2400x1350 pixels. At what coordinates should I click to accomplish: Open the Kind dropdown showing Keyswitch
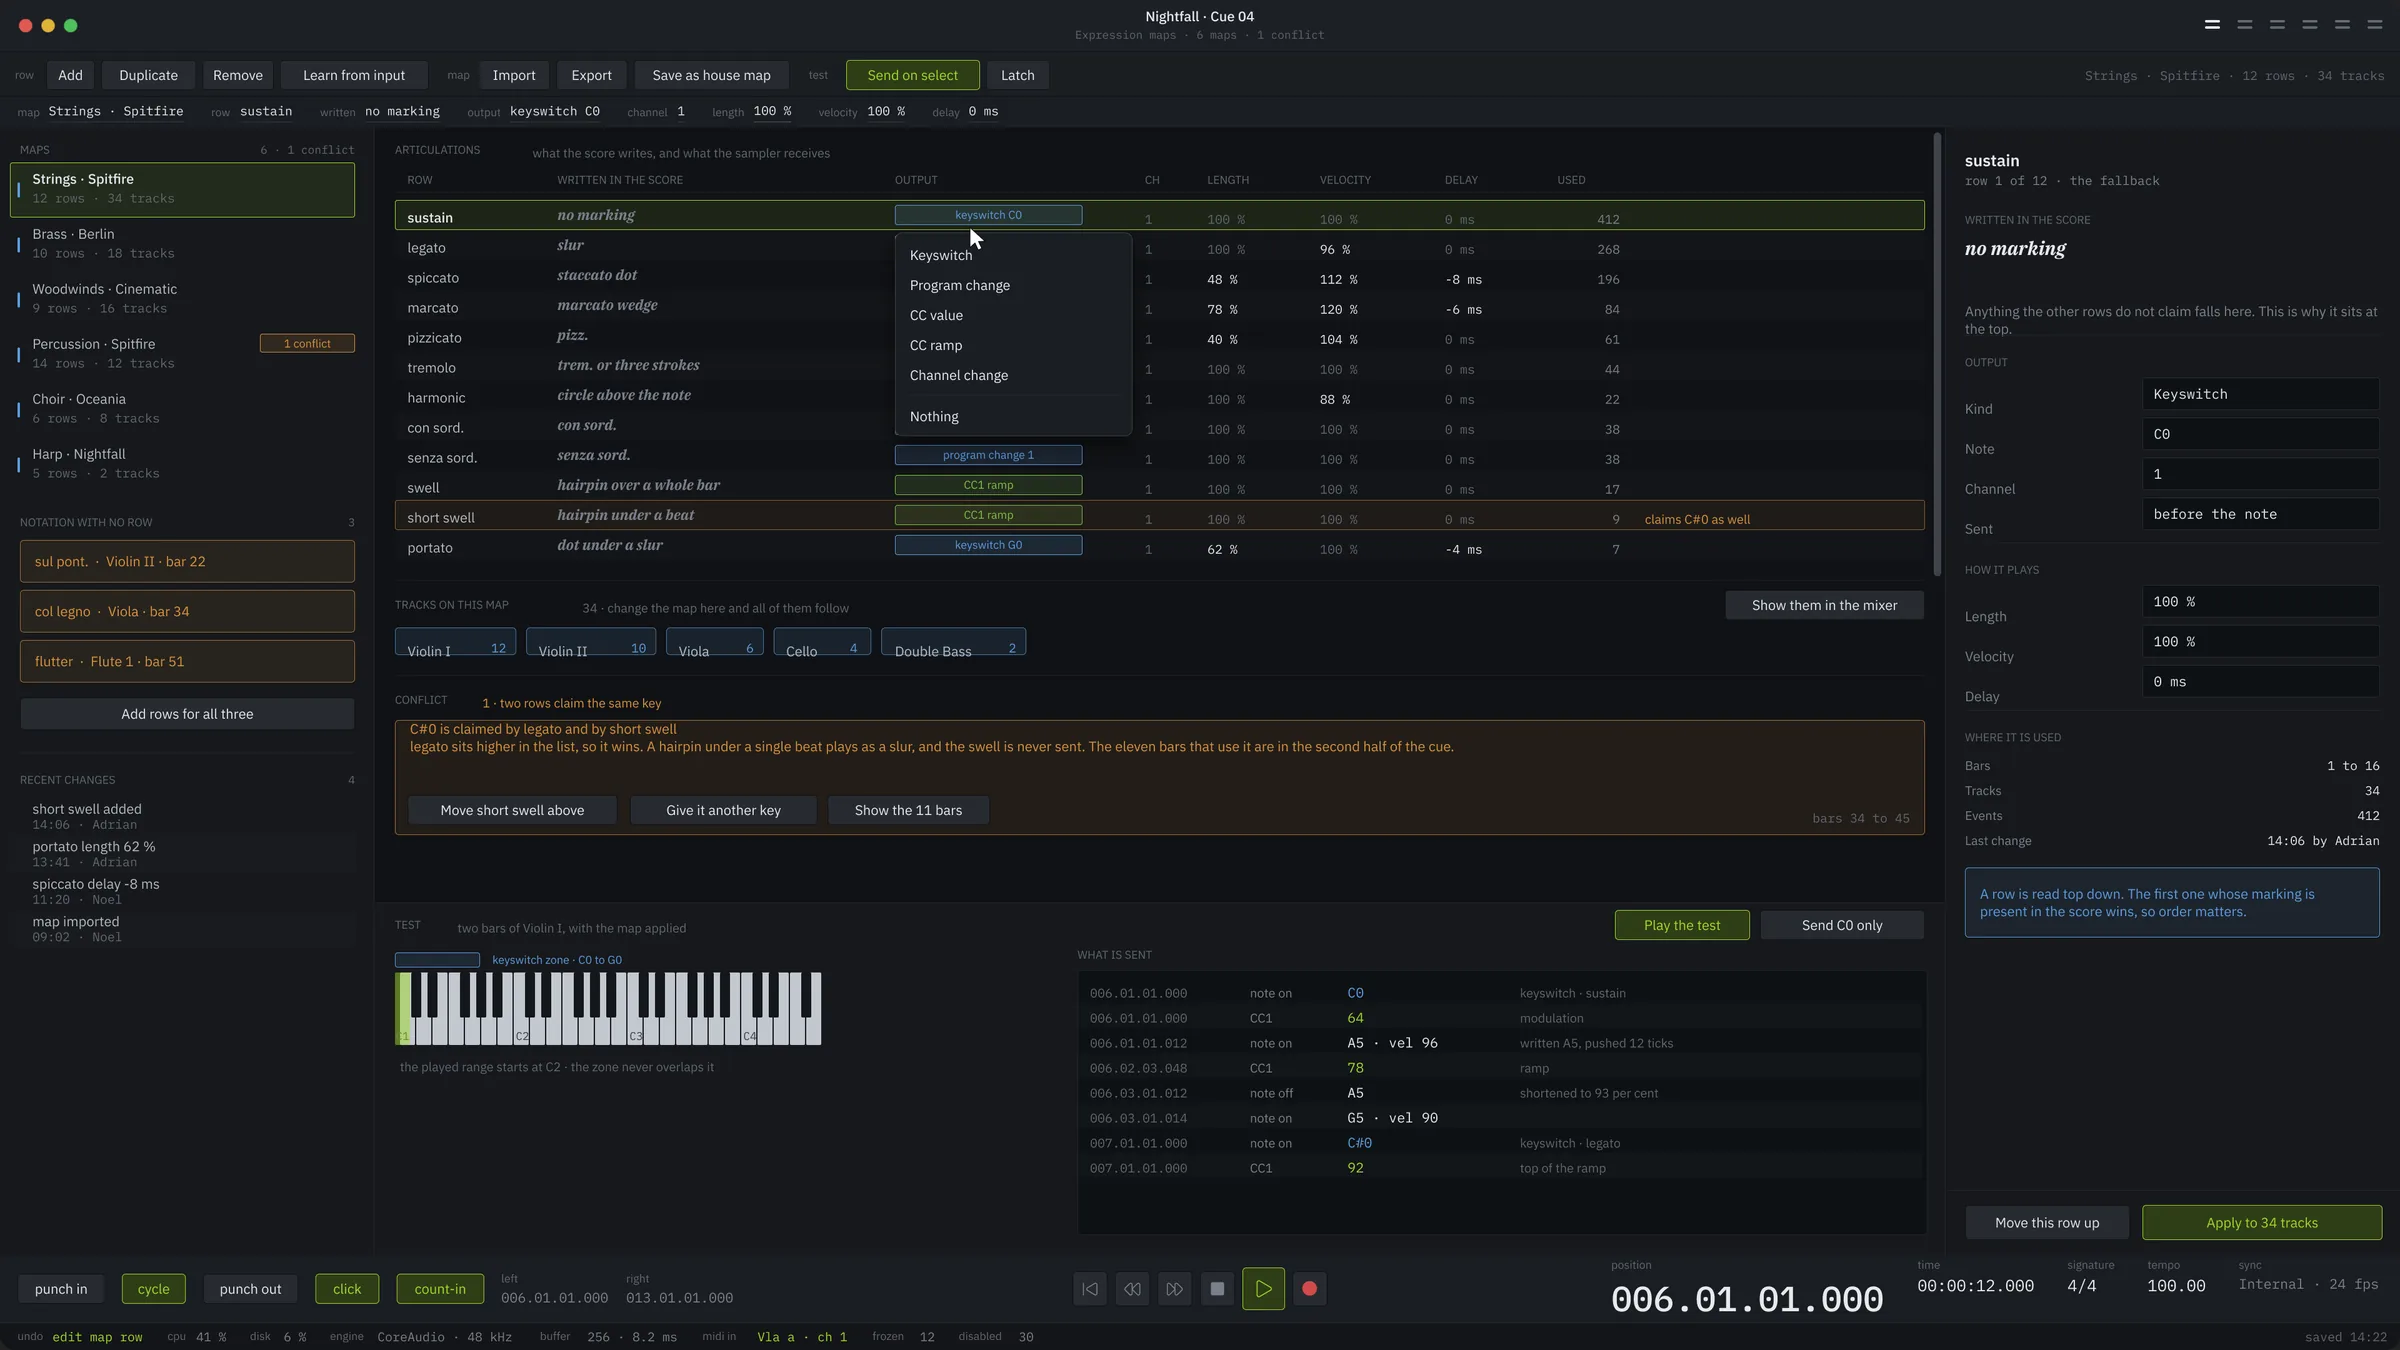click(x=2260, y=394)
